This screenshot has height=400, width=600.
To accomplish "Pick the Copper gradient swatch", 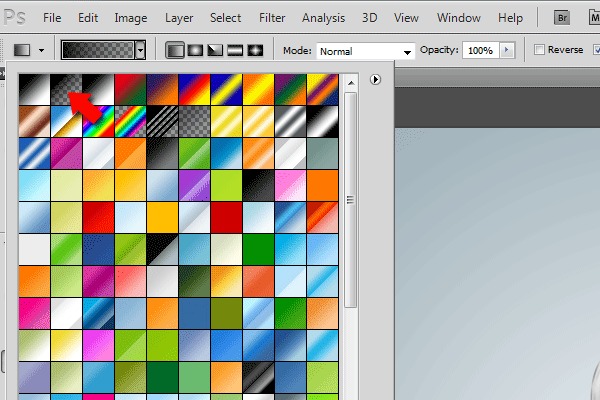I will pos(34,121).
